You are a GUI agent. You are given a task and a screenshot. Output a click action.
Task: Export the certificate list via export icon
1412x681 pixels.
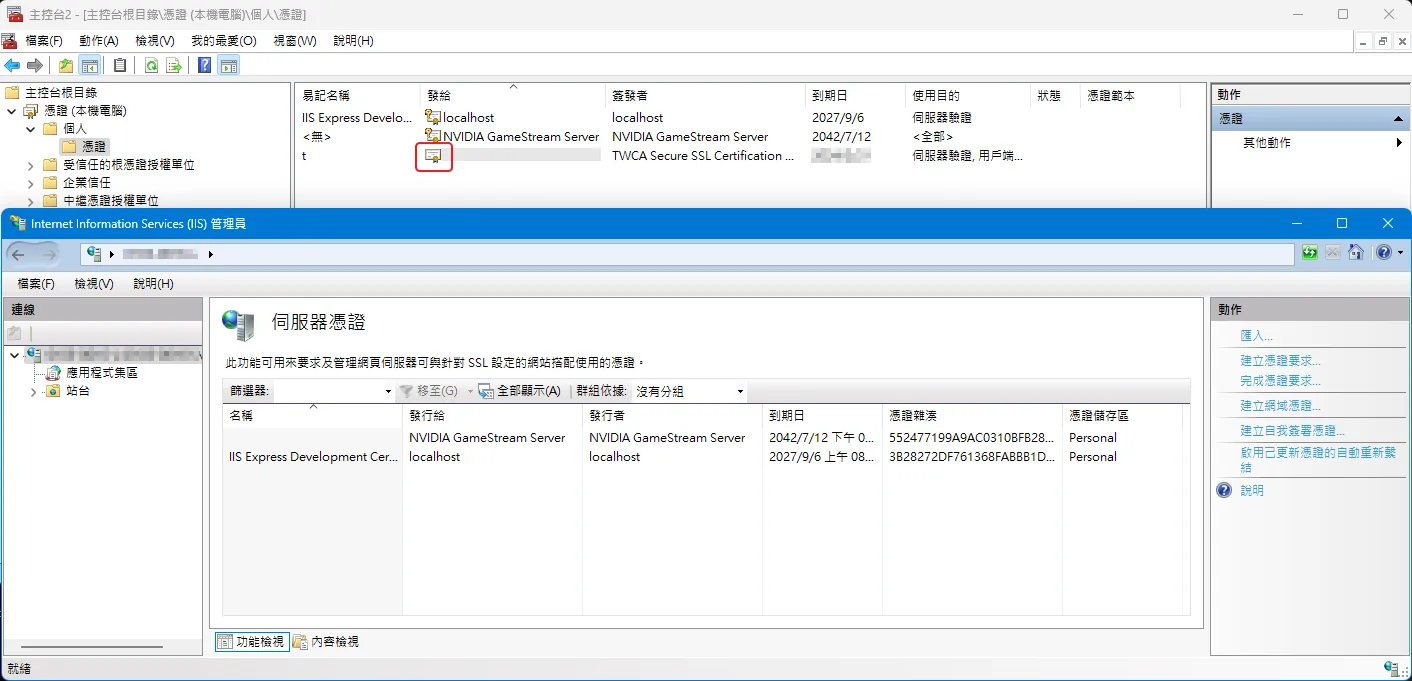(174, 65)
